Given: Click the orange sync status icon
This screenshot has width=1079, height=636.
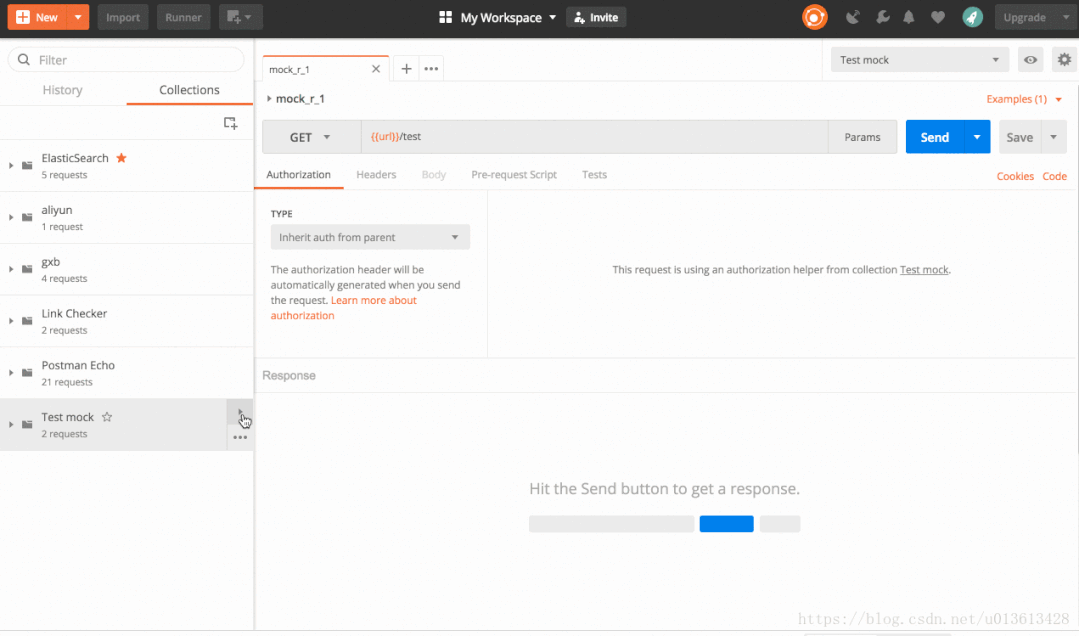Looking at the screenshot, I should pyautogui.click(x=815, y=17).
